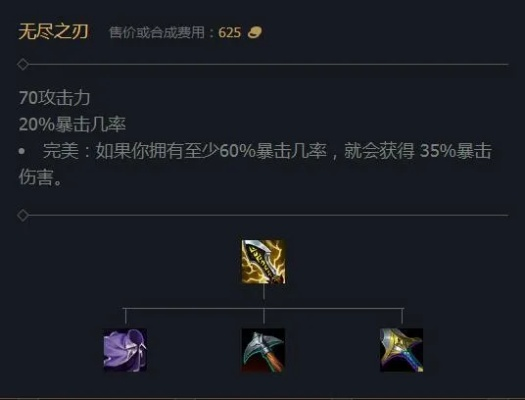This screenshot has height=400, width=525.
Task: Click the bullet point before 完美
Action: 22,151
